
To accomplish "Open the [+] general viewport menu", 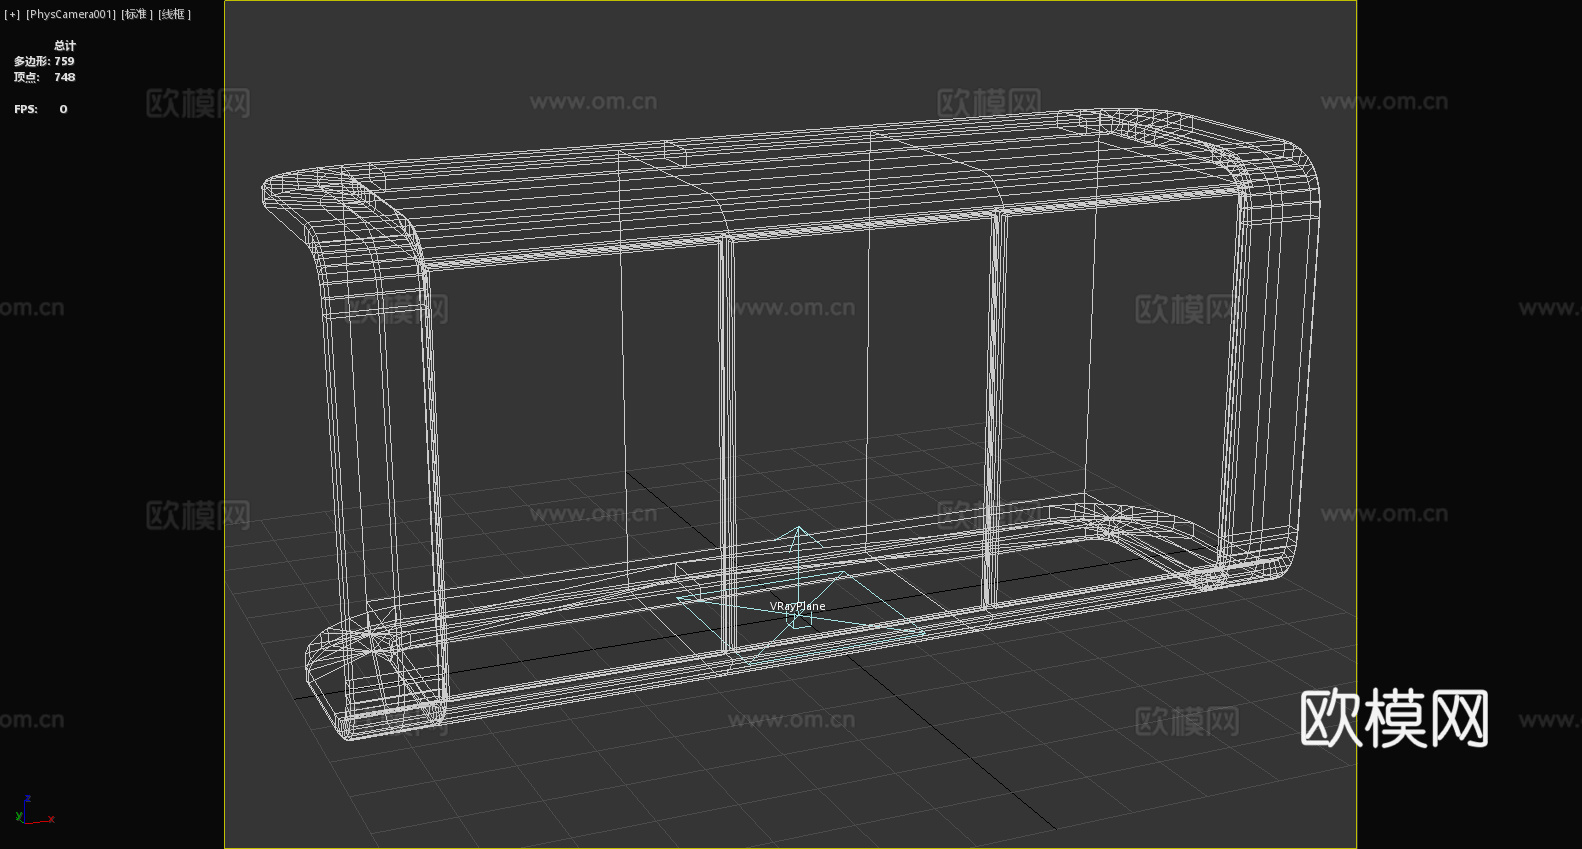I will pyautogui.click(x=12, y=14).
